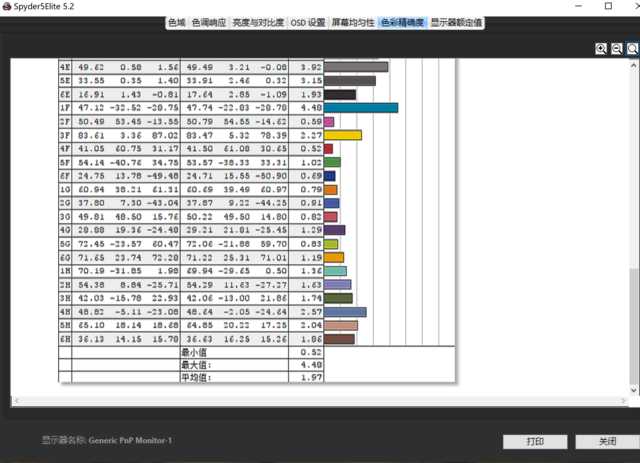Select the 6H row label
The image size is (640, 463).
click(65, 339)
